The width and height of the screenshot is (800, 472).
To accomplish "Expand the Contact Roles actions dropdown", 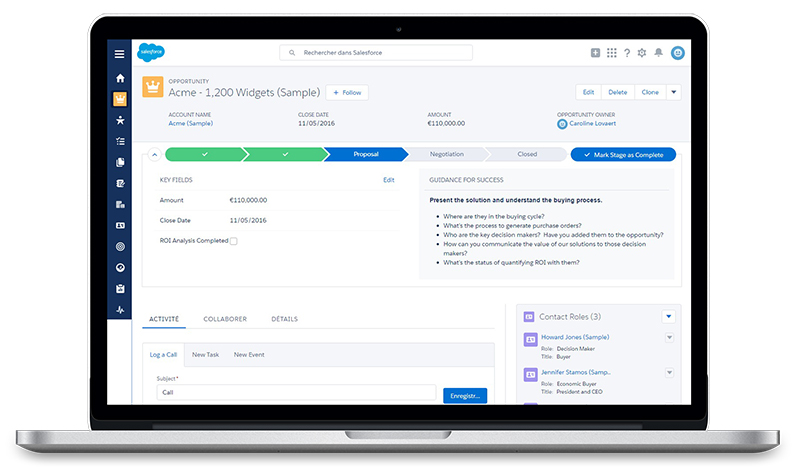I will coord(668,316).
